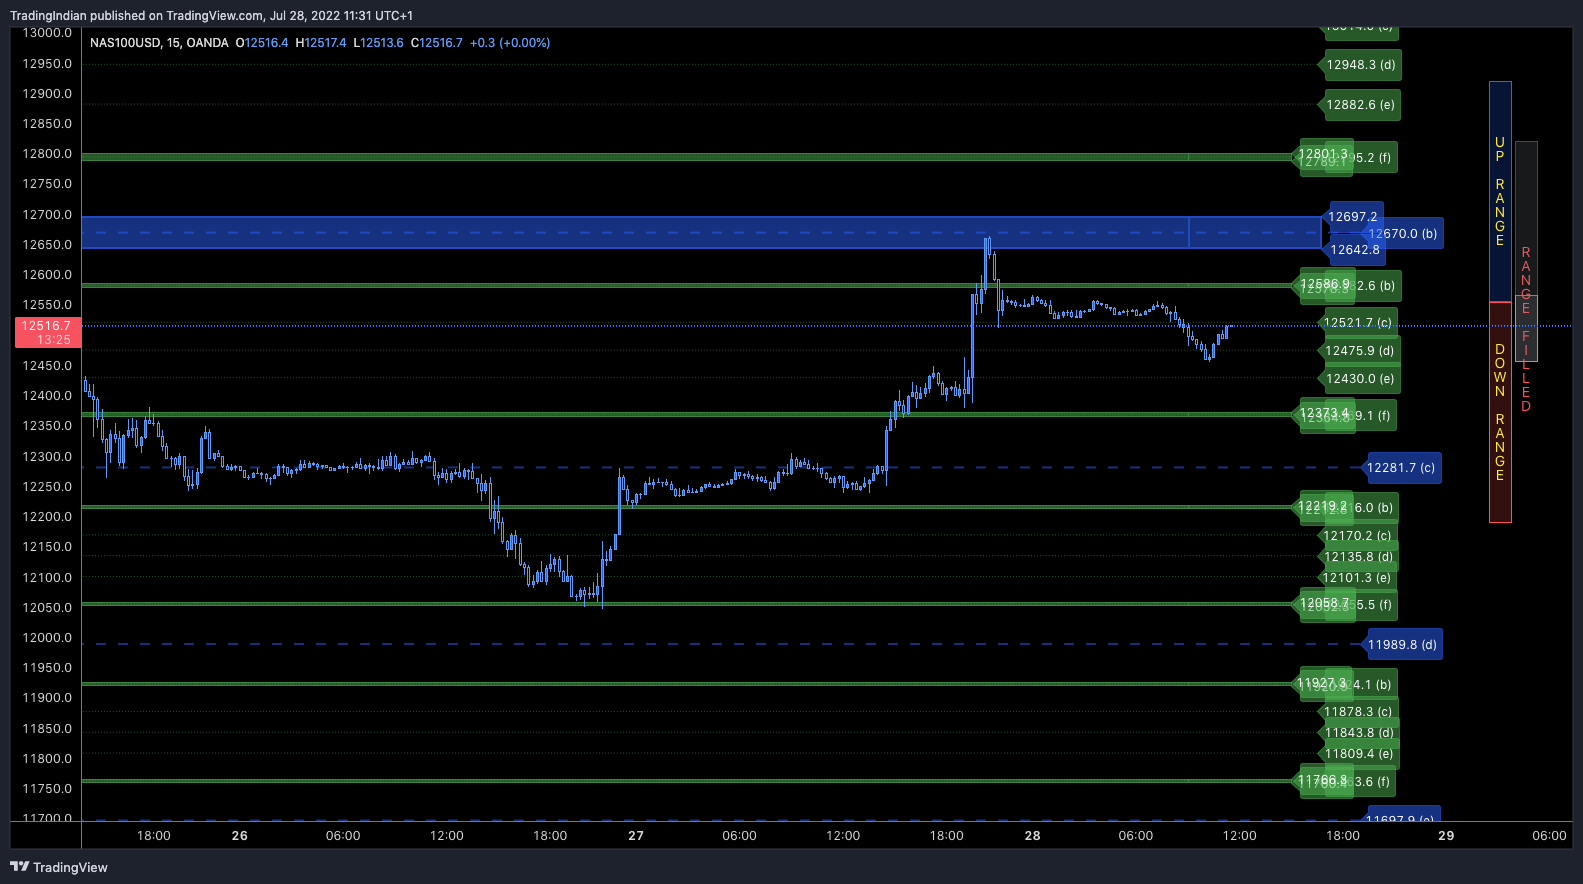Click date 28 on the time axis
Screen dimensions: 1583x884
coord(1033,836)
